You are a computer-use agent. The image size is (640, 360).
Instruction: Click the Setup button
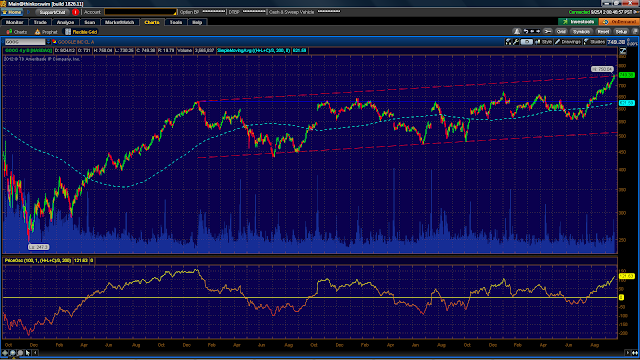(621, 31)
